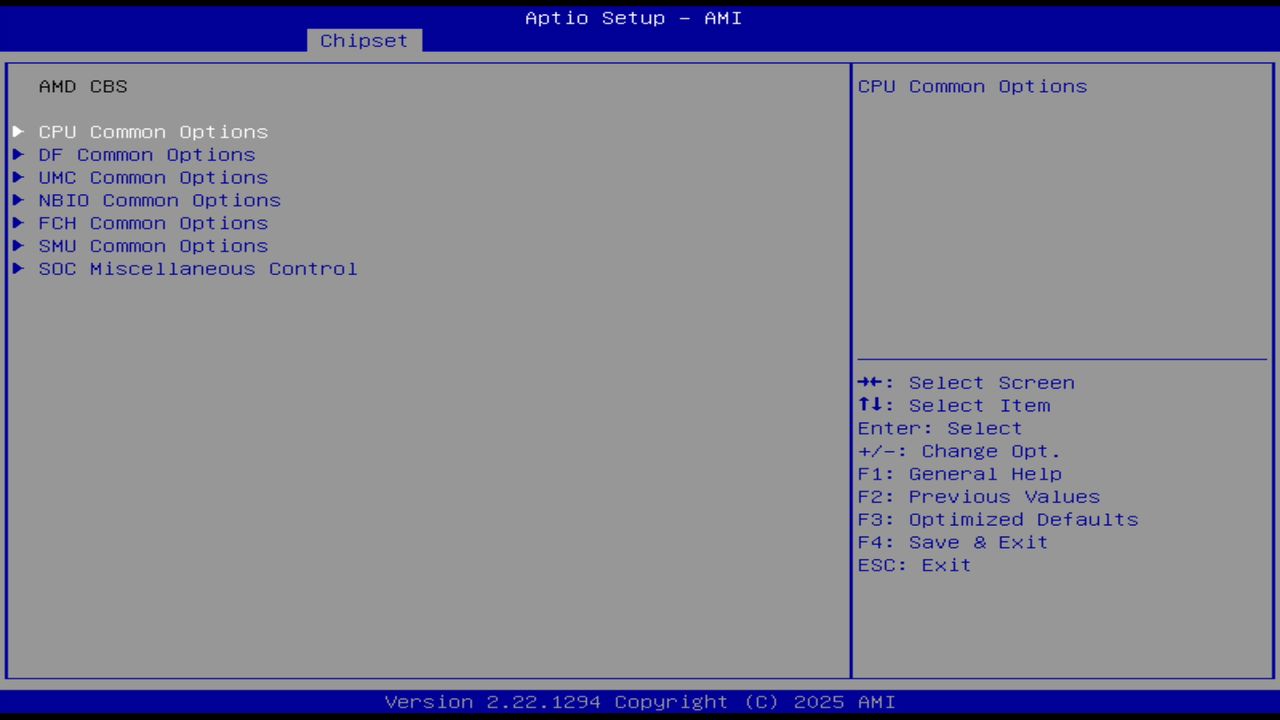
Task: Click the arrow icon beside UMC Common Options
Action: (18, 177)
